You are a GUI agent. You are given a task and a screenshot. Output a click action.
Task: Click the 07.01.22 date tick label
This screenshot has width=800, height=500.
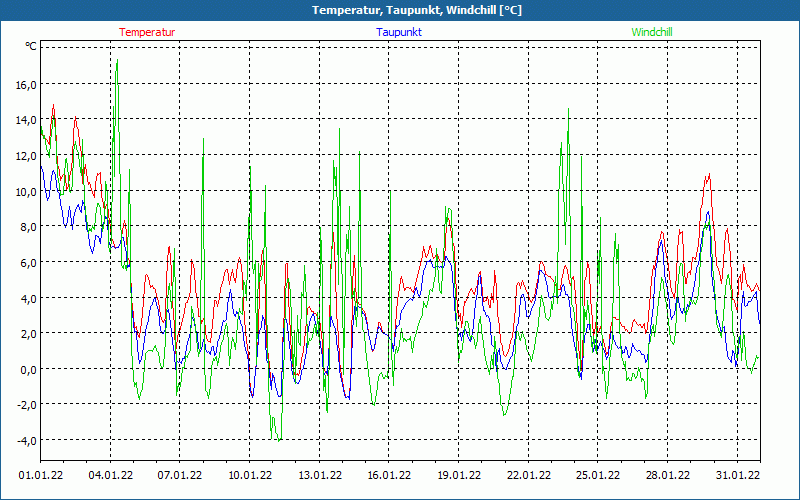180,476
